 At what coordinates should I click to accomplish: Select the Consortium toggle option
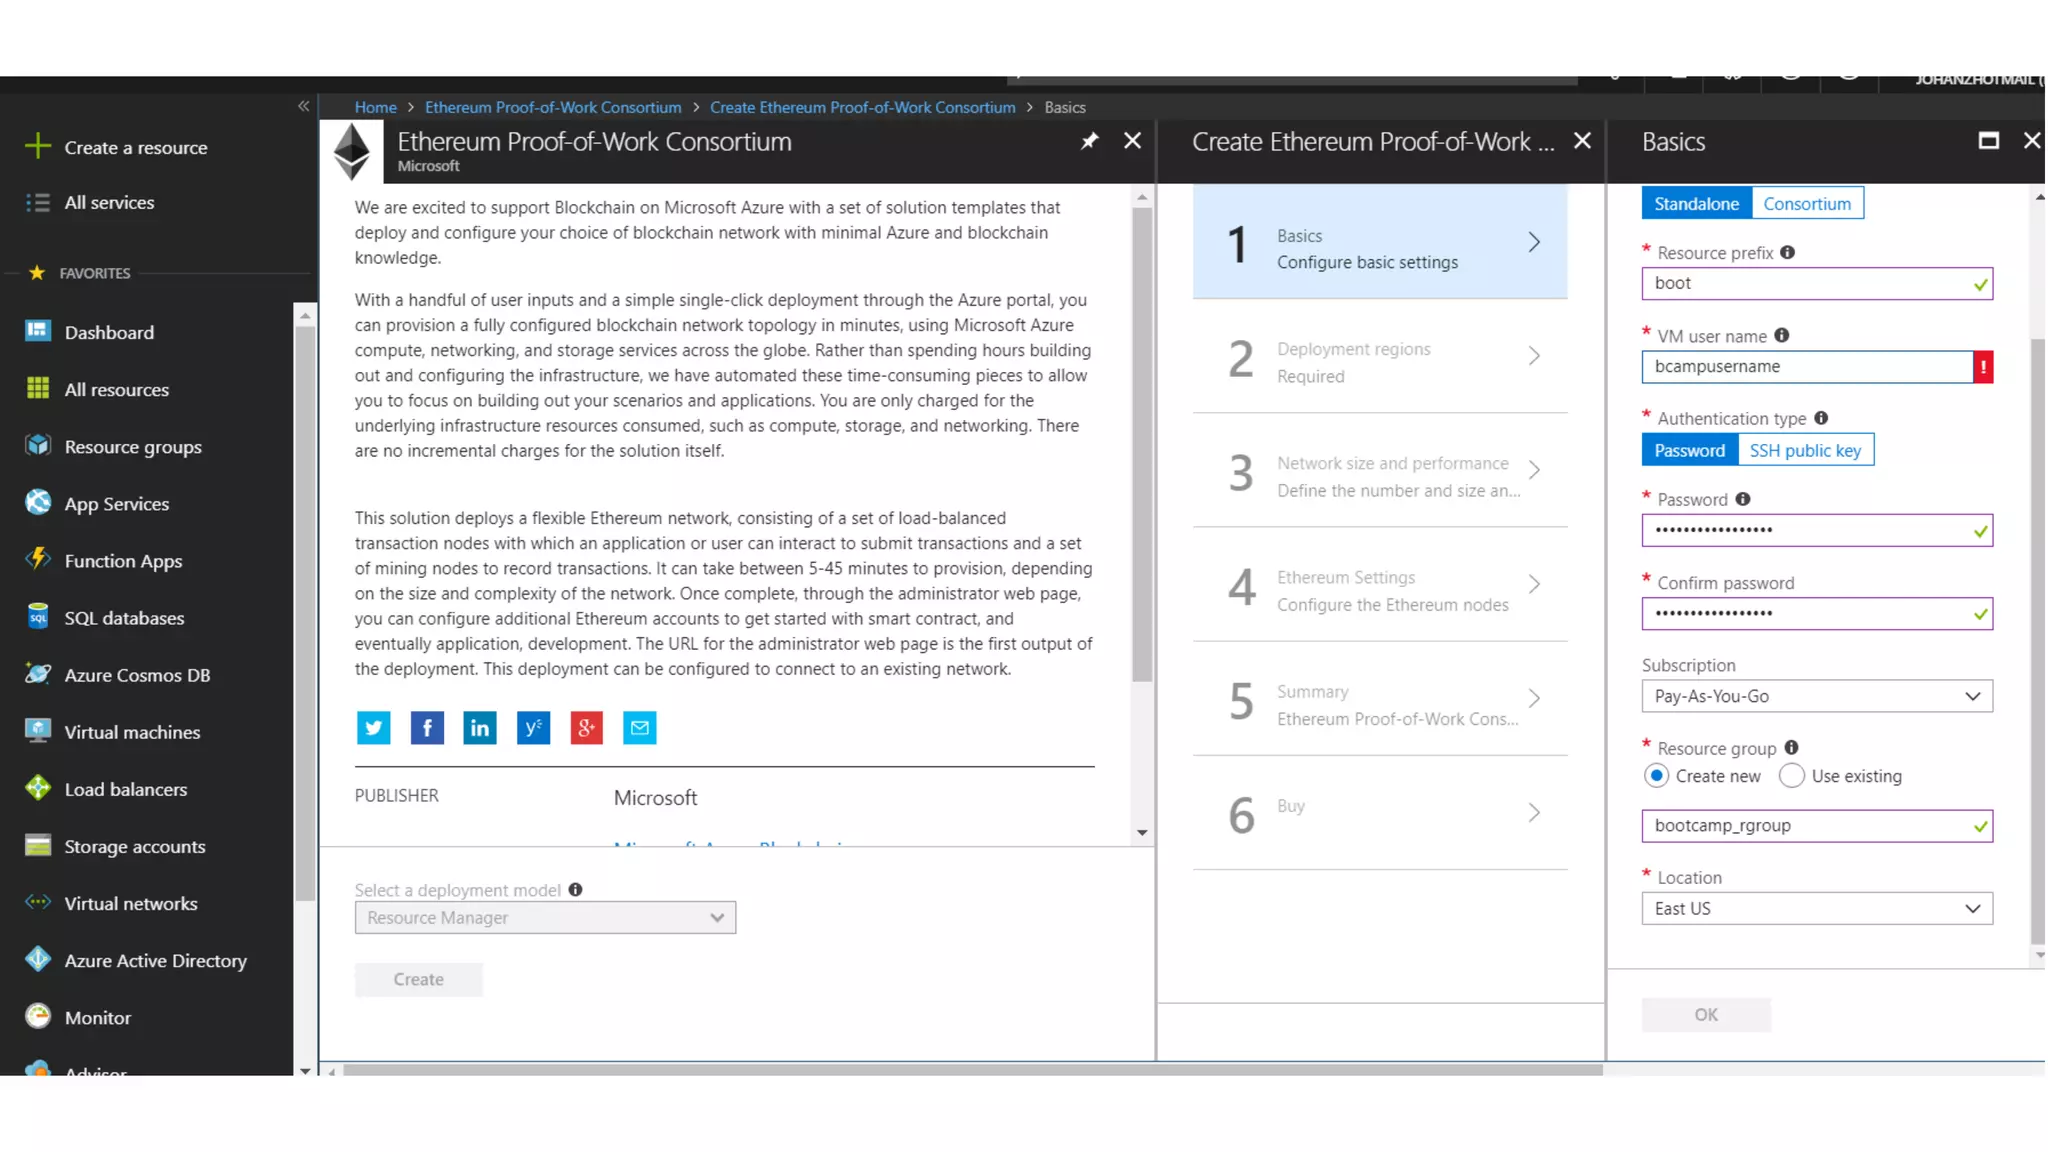pos(1806,204)
